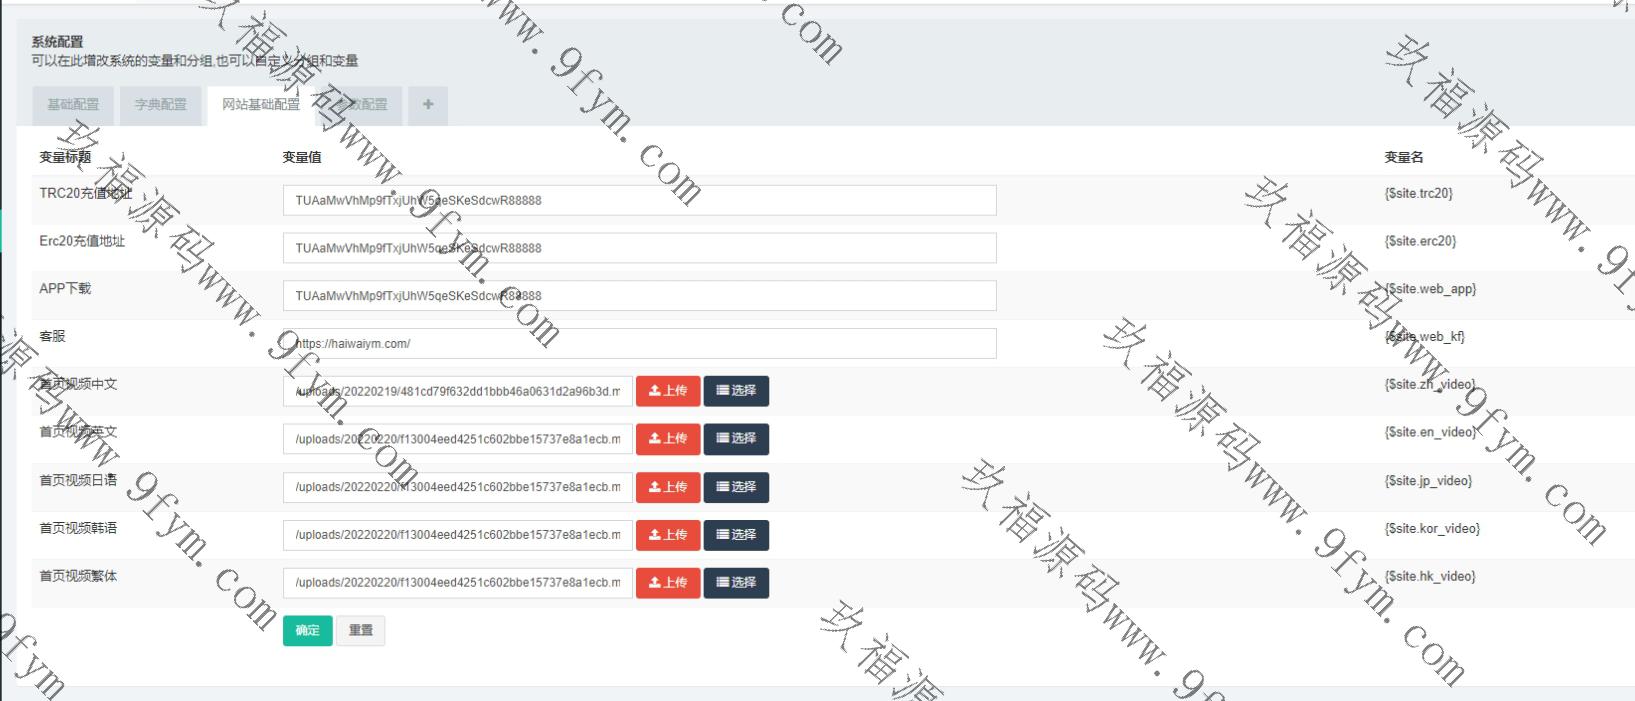Open 选择 file picker for 首页视频日语
The height and width of the screenshot is (701, 1635).
pos(736,487)
